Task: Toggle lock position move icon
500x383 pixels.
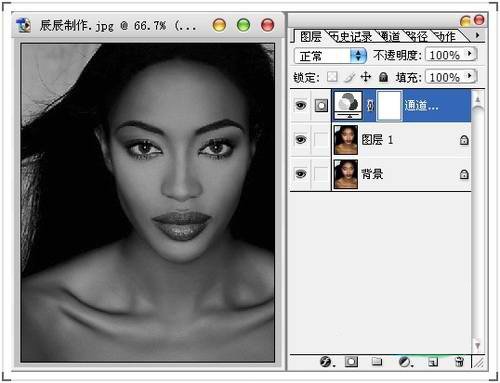Action: 366,77
